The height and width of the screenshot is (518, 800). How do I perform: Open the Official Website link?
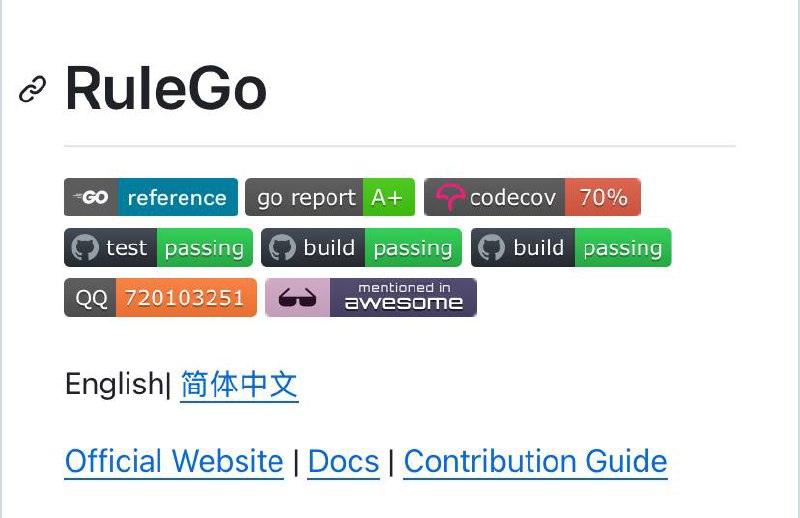tap(174, 461)
